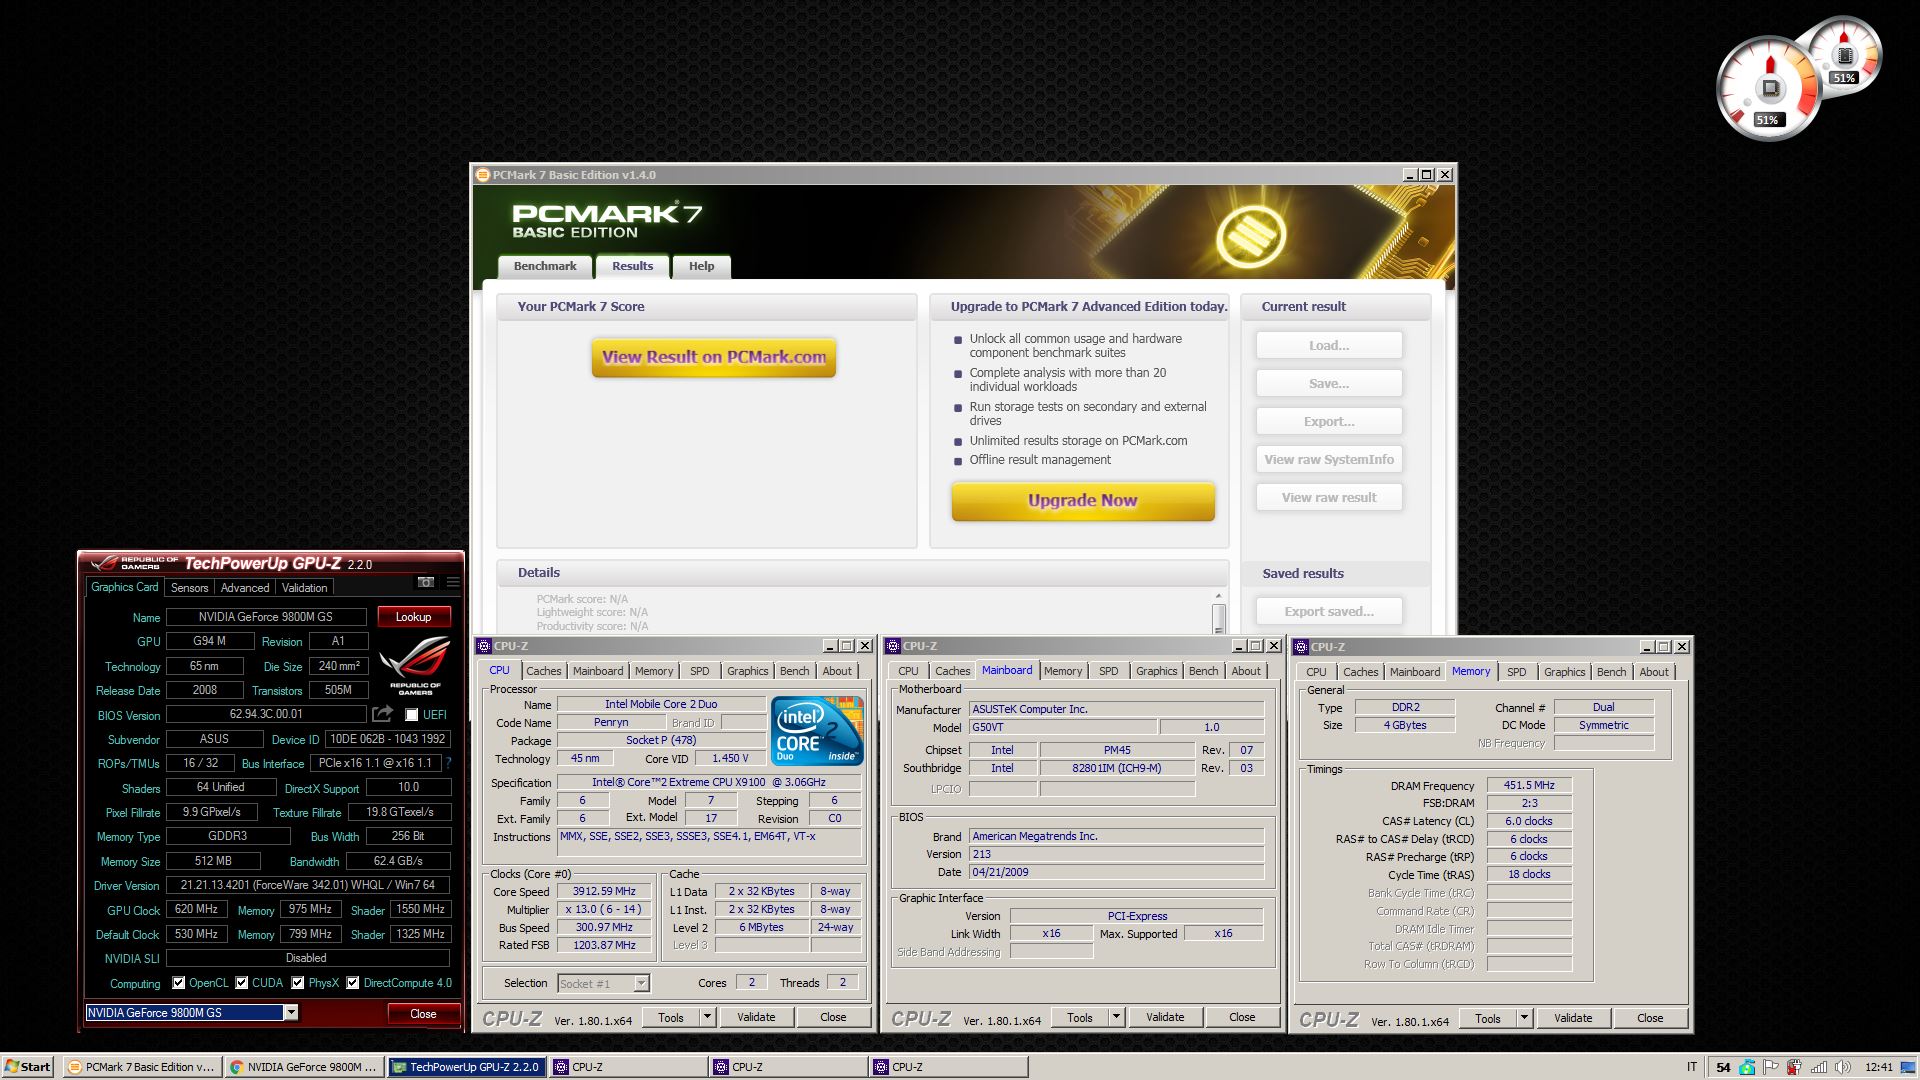Screen dimensions: 1920x1080
Task: Click the temperature 54 tray icon
Action: pyautogui.click(x=1723, y=1067)
